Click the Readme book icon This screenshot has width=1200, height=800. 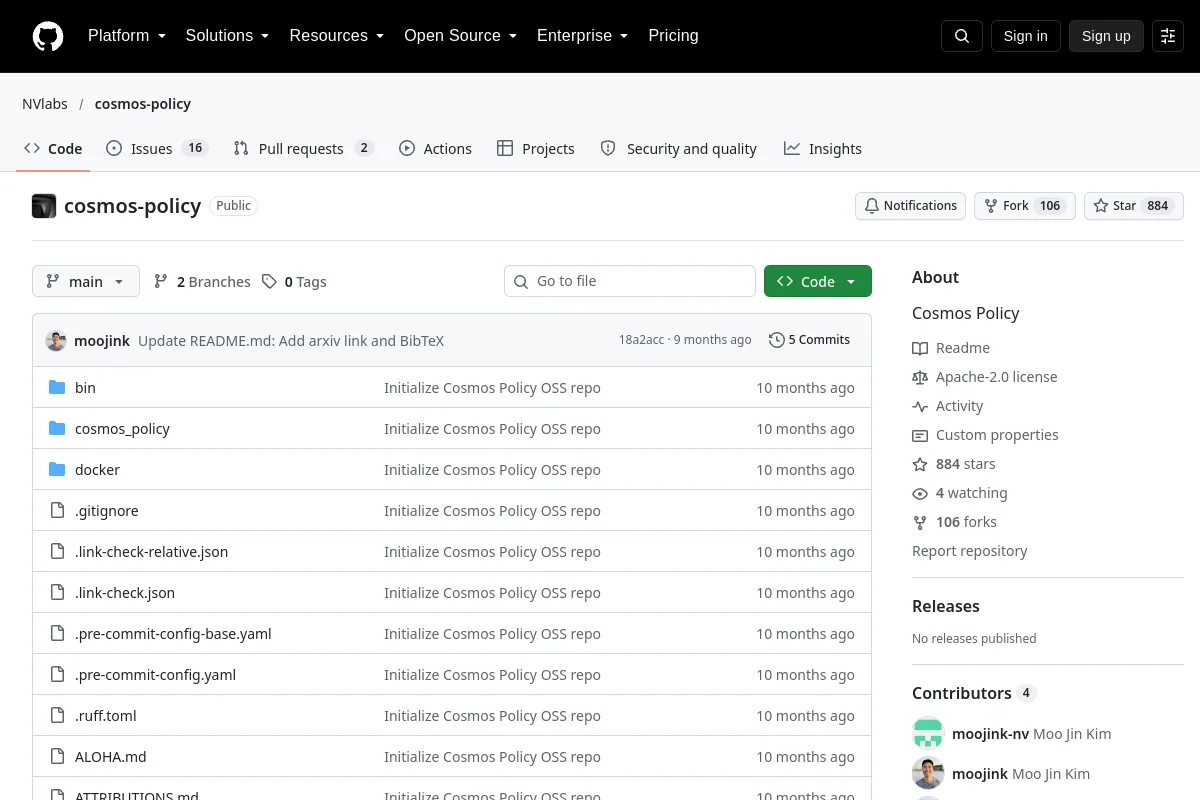pyautogui.click(x=920, y=348)
